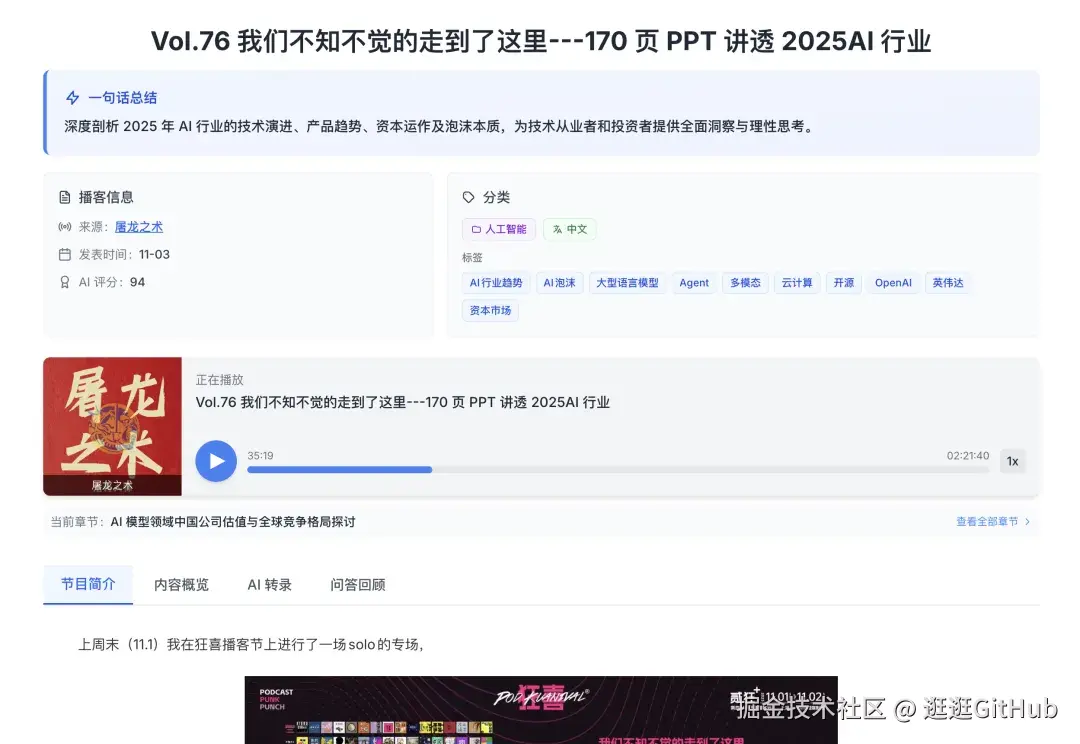Click the badge icon next to AI 评分
Image resolution: width=1080 pixels, height=744 pixels.
click(64, 282)
